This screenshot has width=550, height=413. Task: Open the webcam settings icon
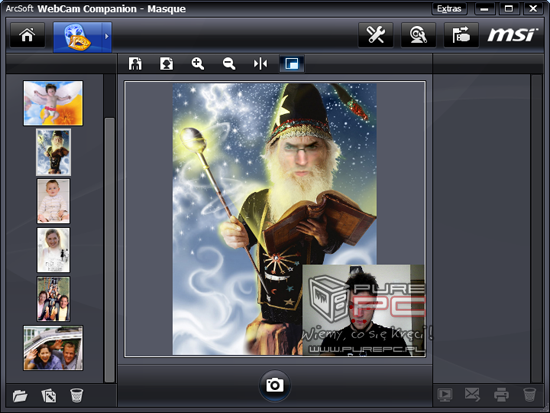tap(418, 35)
